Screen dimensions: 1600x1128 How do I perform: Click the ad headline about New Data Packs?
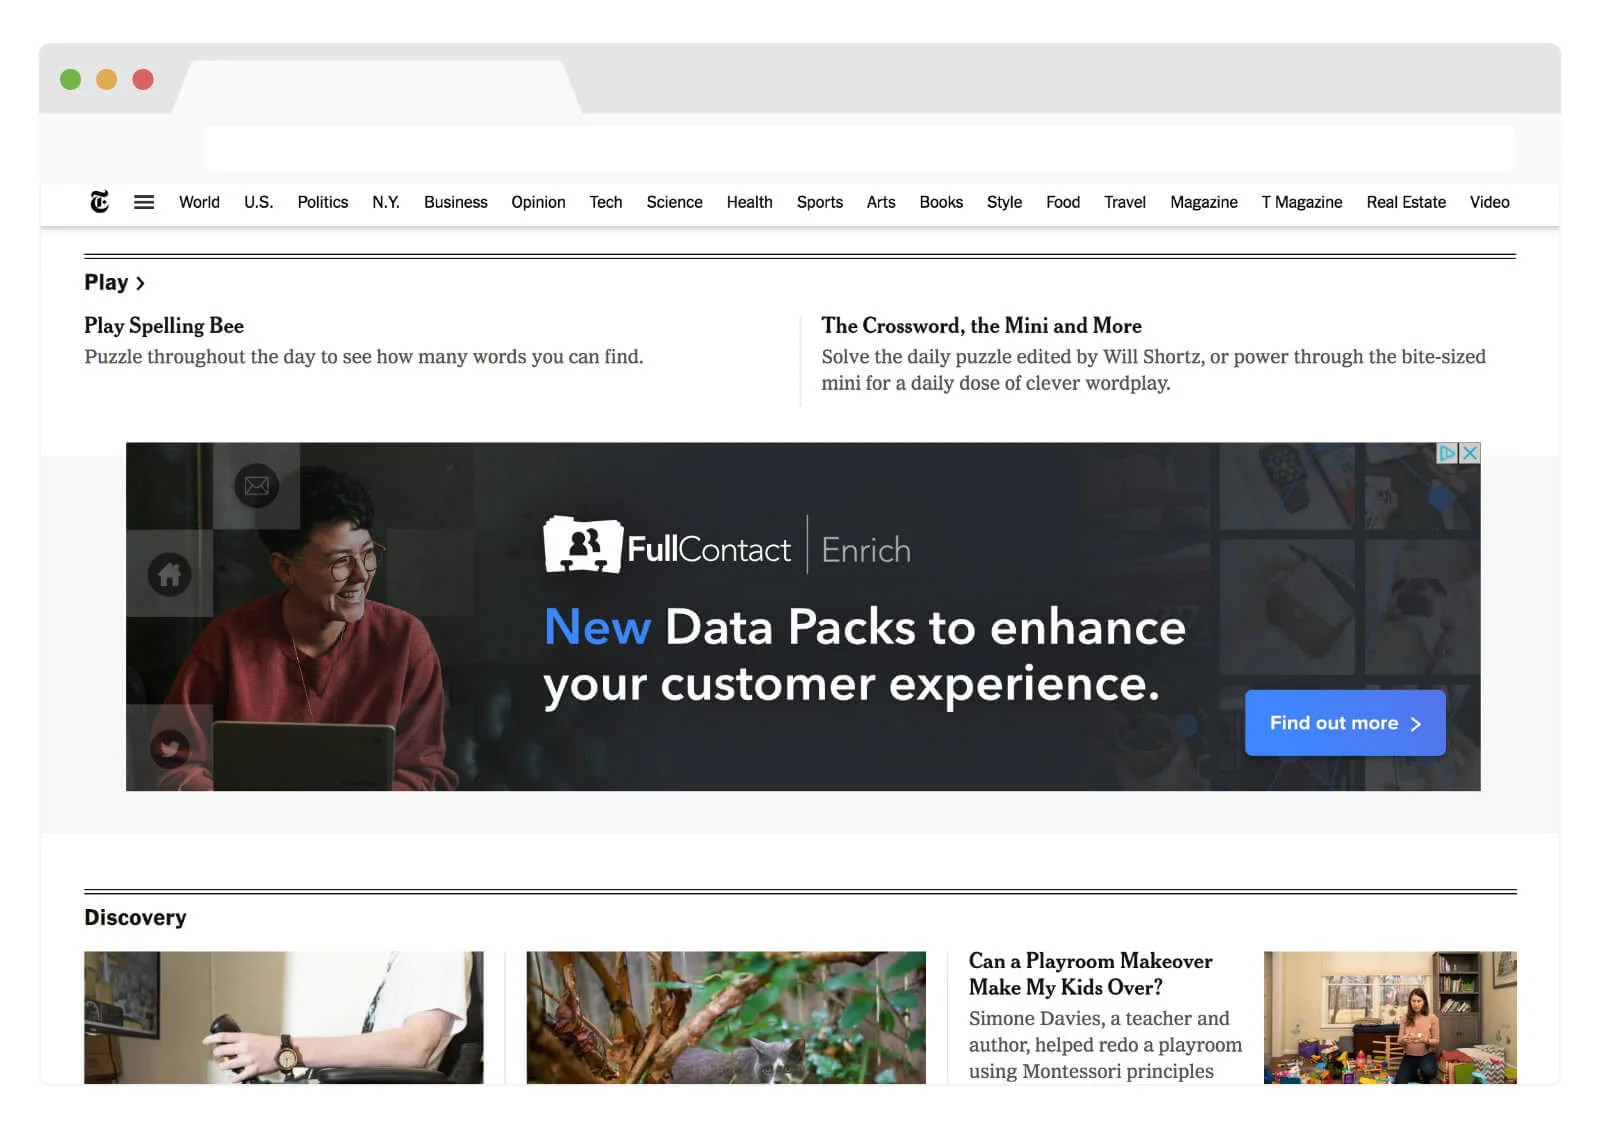(865, 655)
